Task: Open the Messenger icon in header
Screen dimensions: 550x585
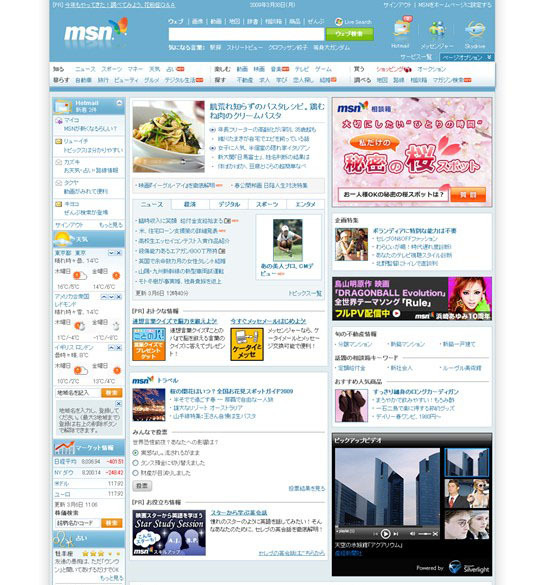Action: coord(437,30)
